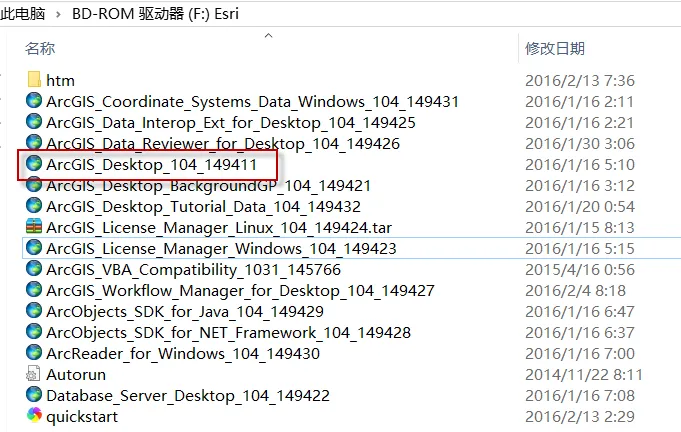681x432 pixels.
Task: Click the ArcGIS_Desktop_104_149411 installer icon
Action: pyautogui.click(x=34, y=164)
